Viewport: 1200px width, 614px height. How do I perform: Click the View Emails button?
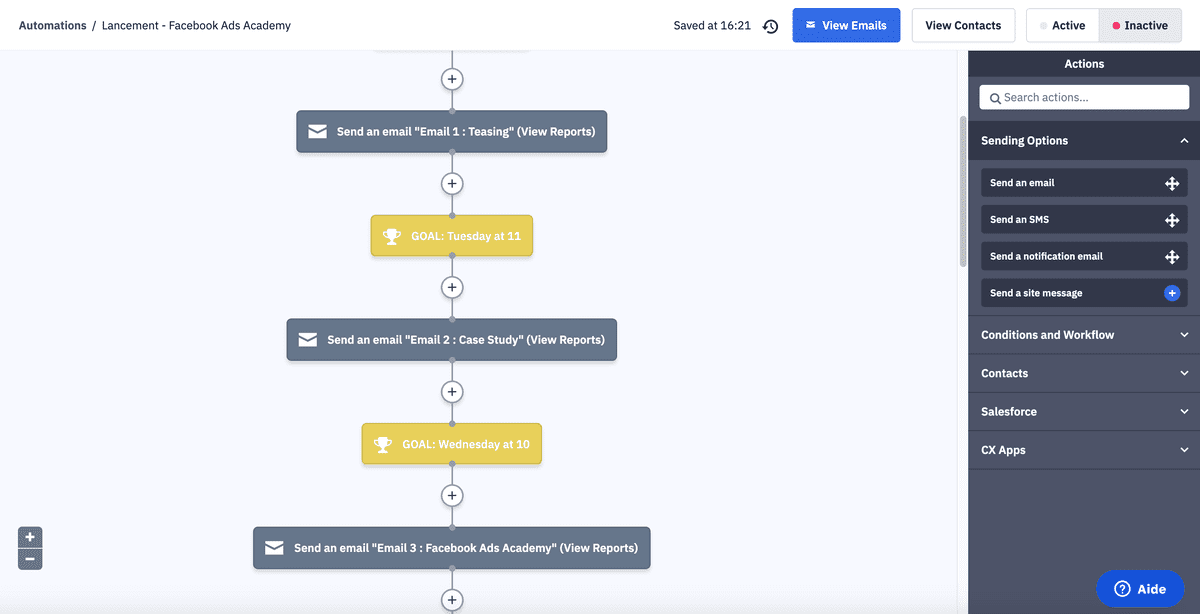point(846,26)
